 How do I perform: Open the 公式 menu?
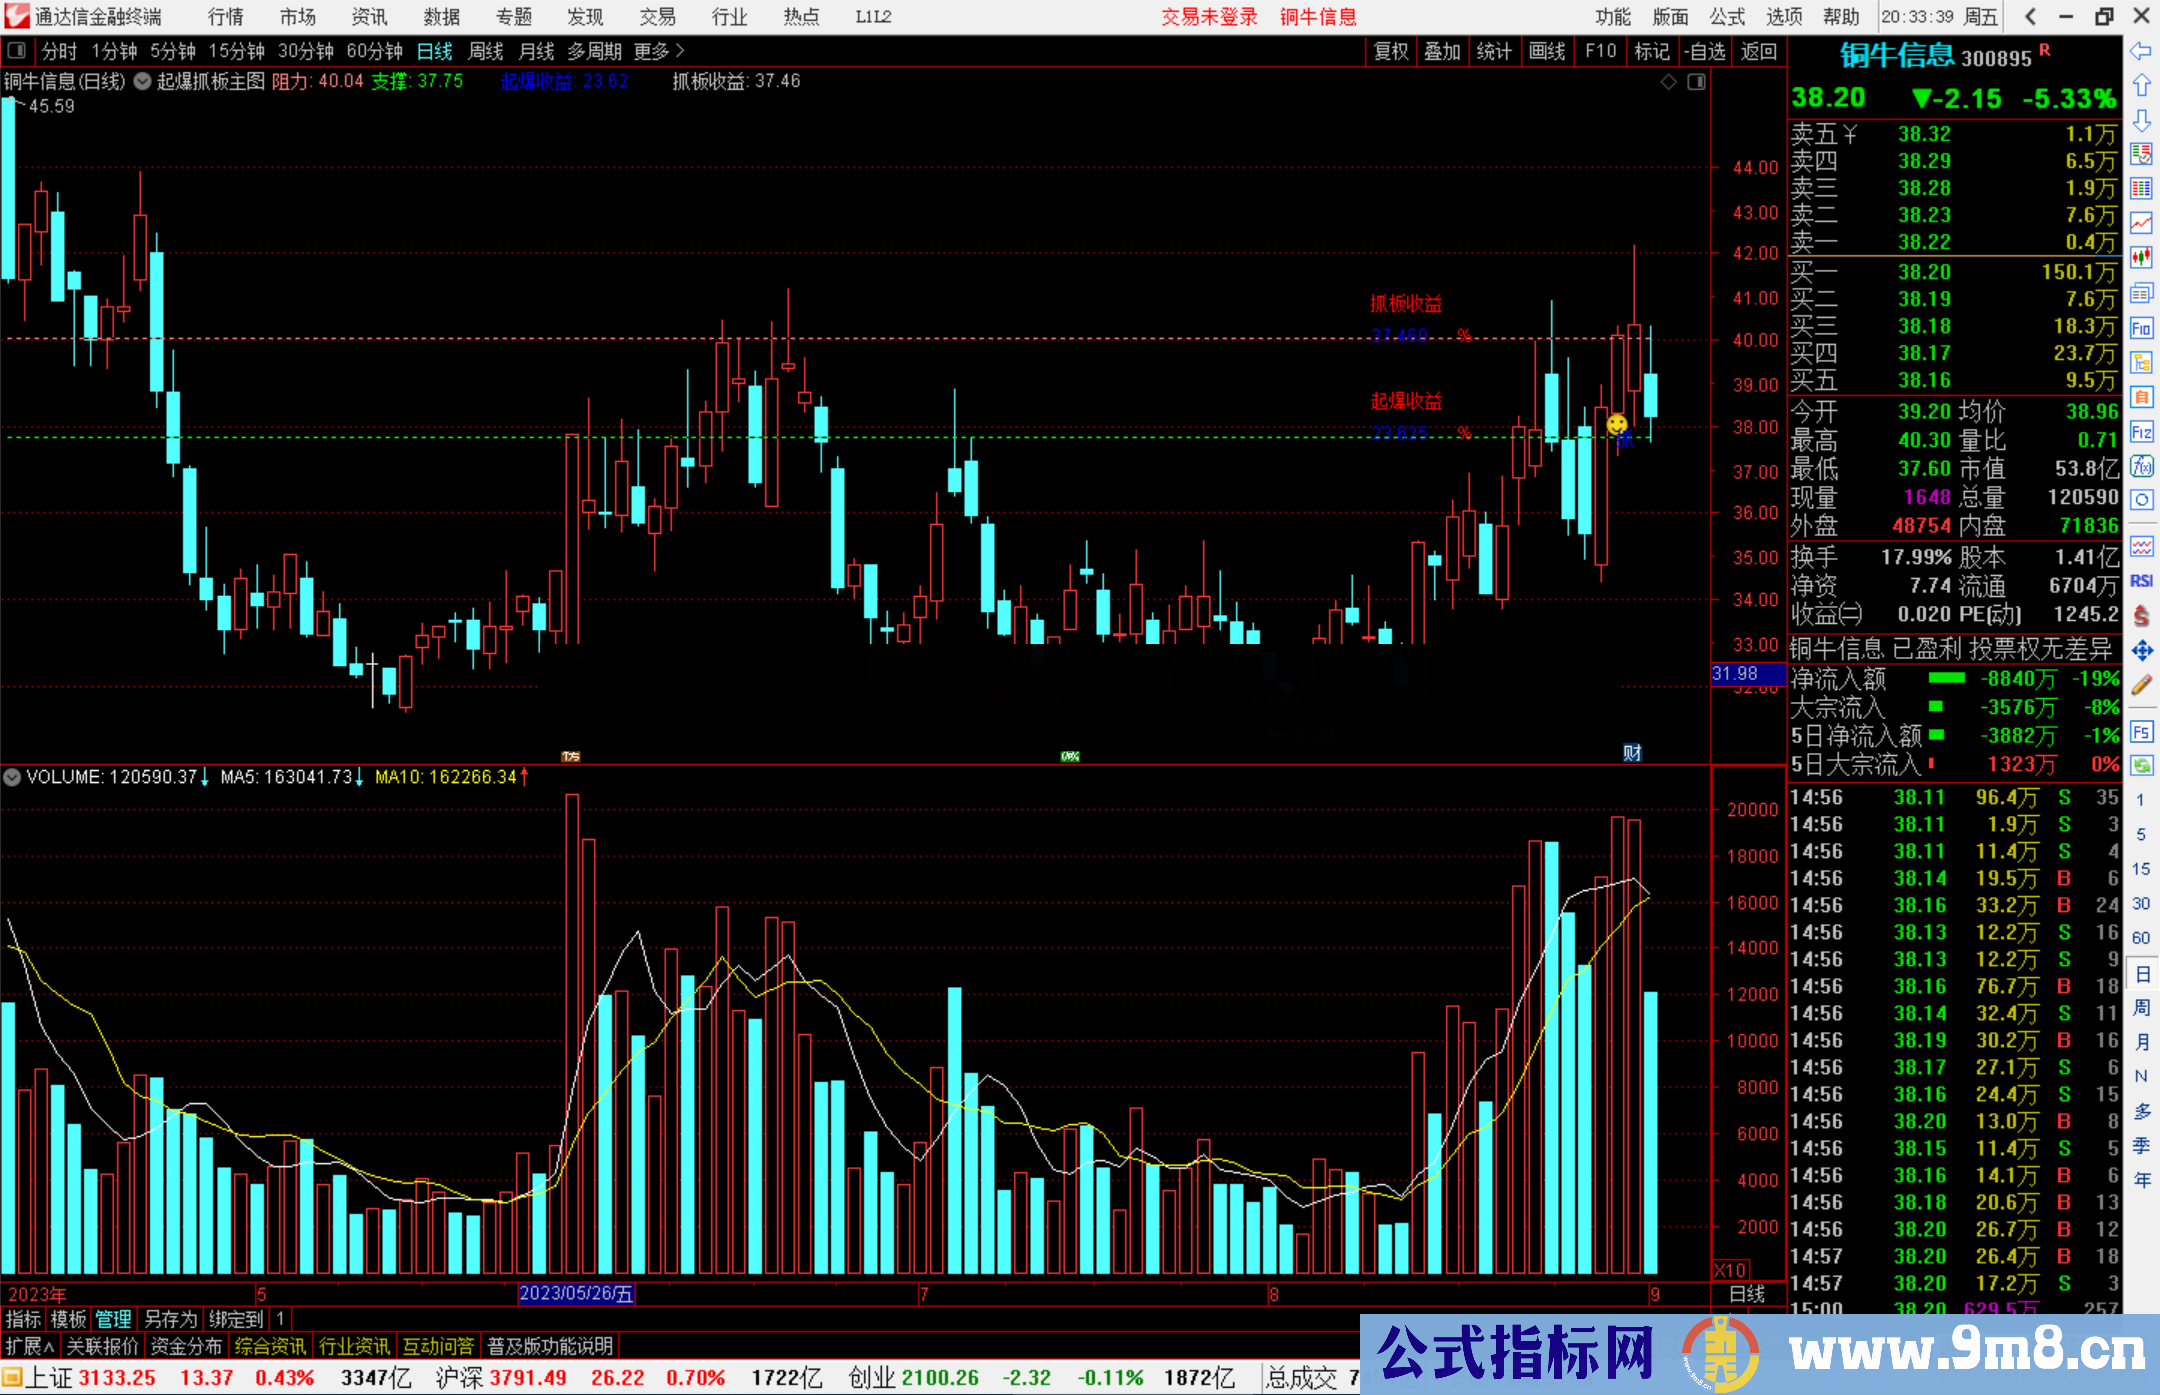coord(1727,17)
